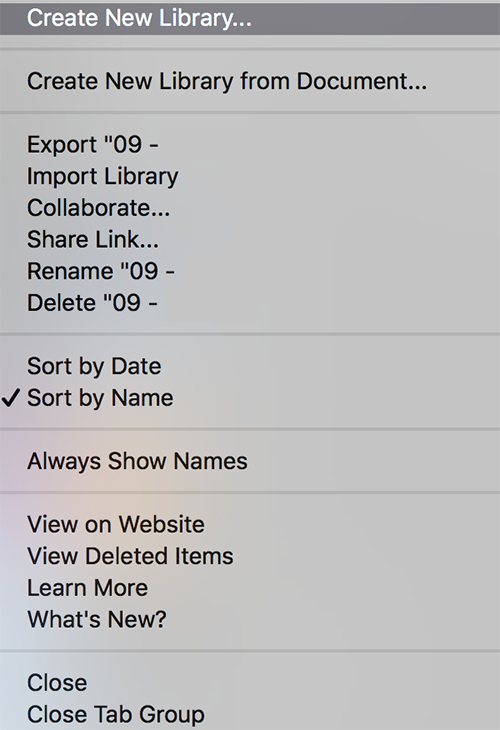Viewport: 500px width, 730px height.
Task: Click the checkmark beside Sort by Name
Action: [11, 398]
